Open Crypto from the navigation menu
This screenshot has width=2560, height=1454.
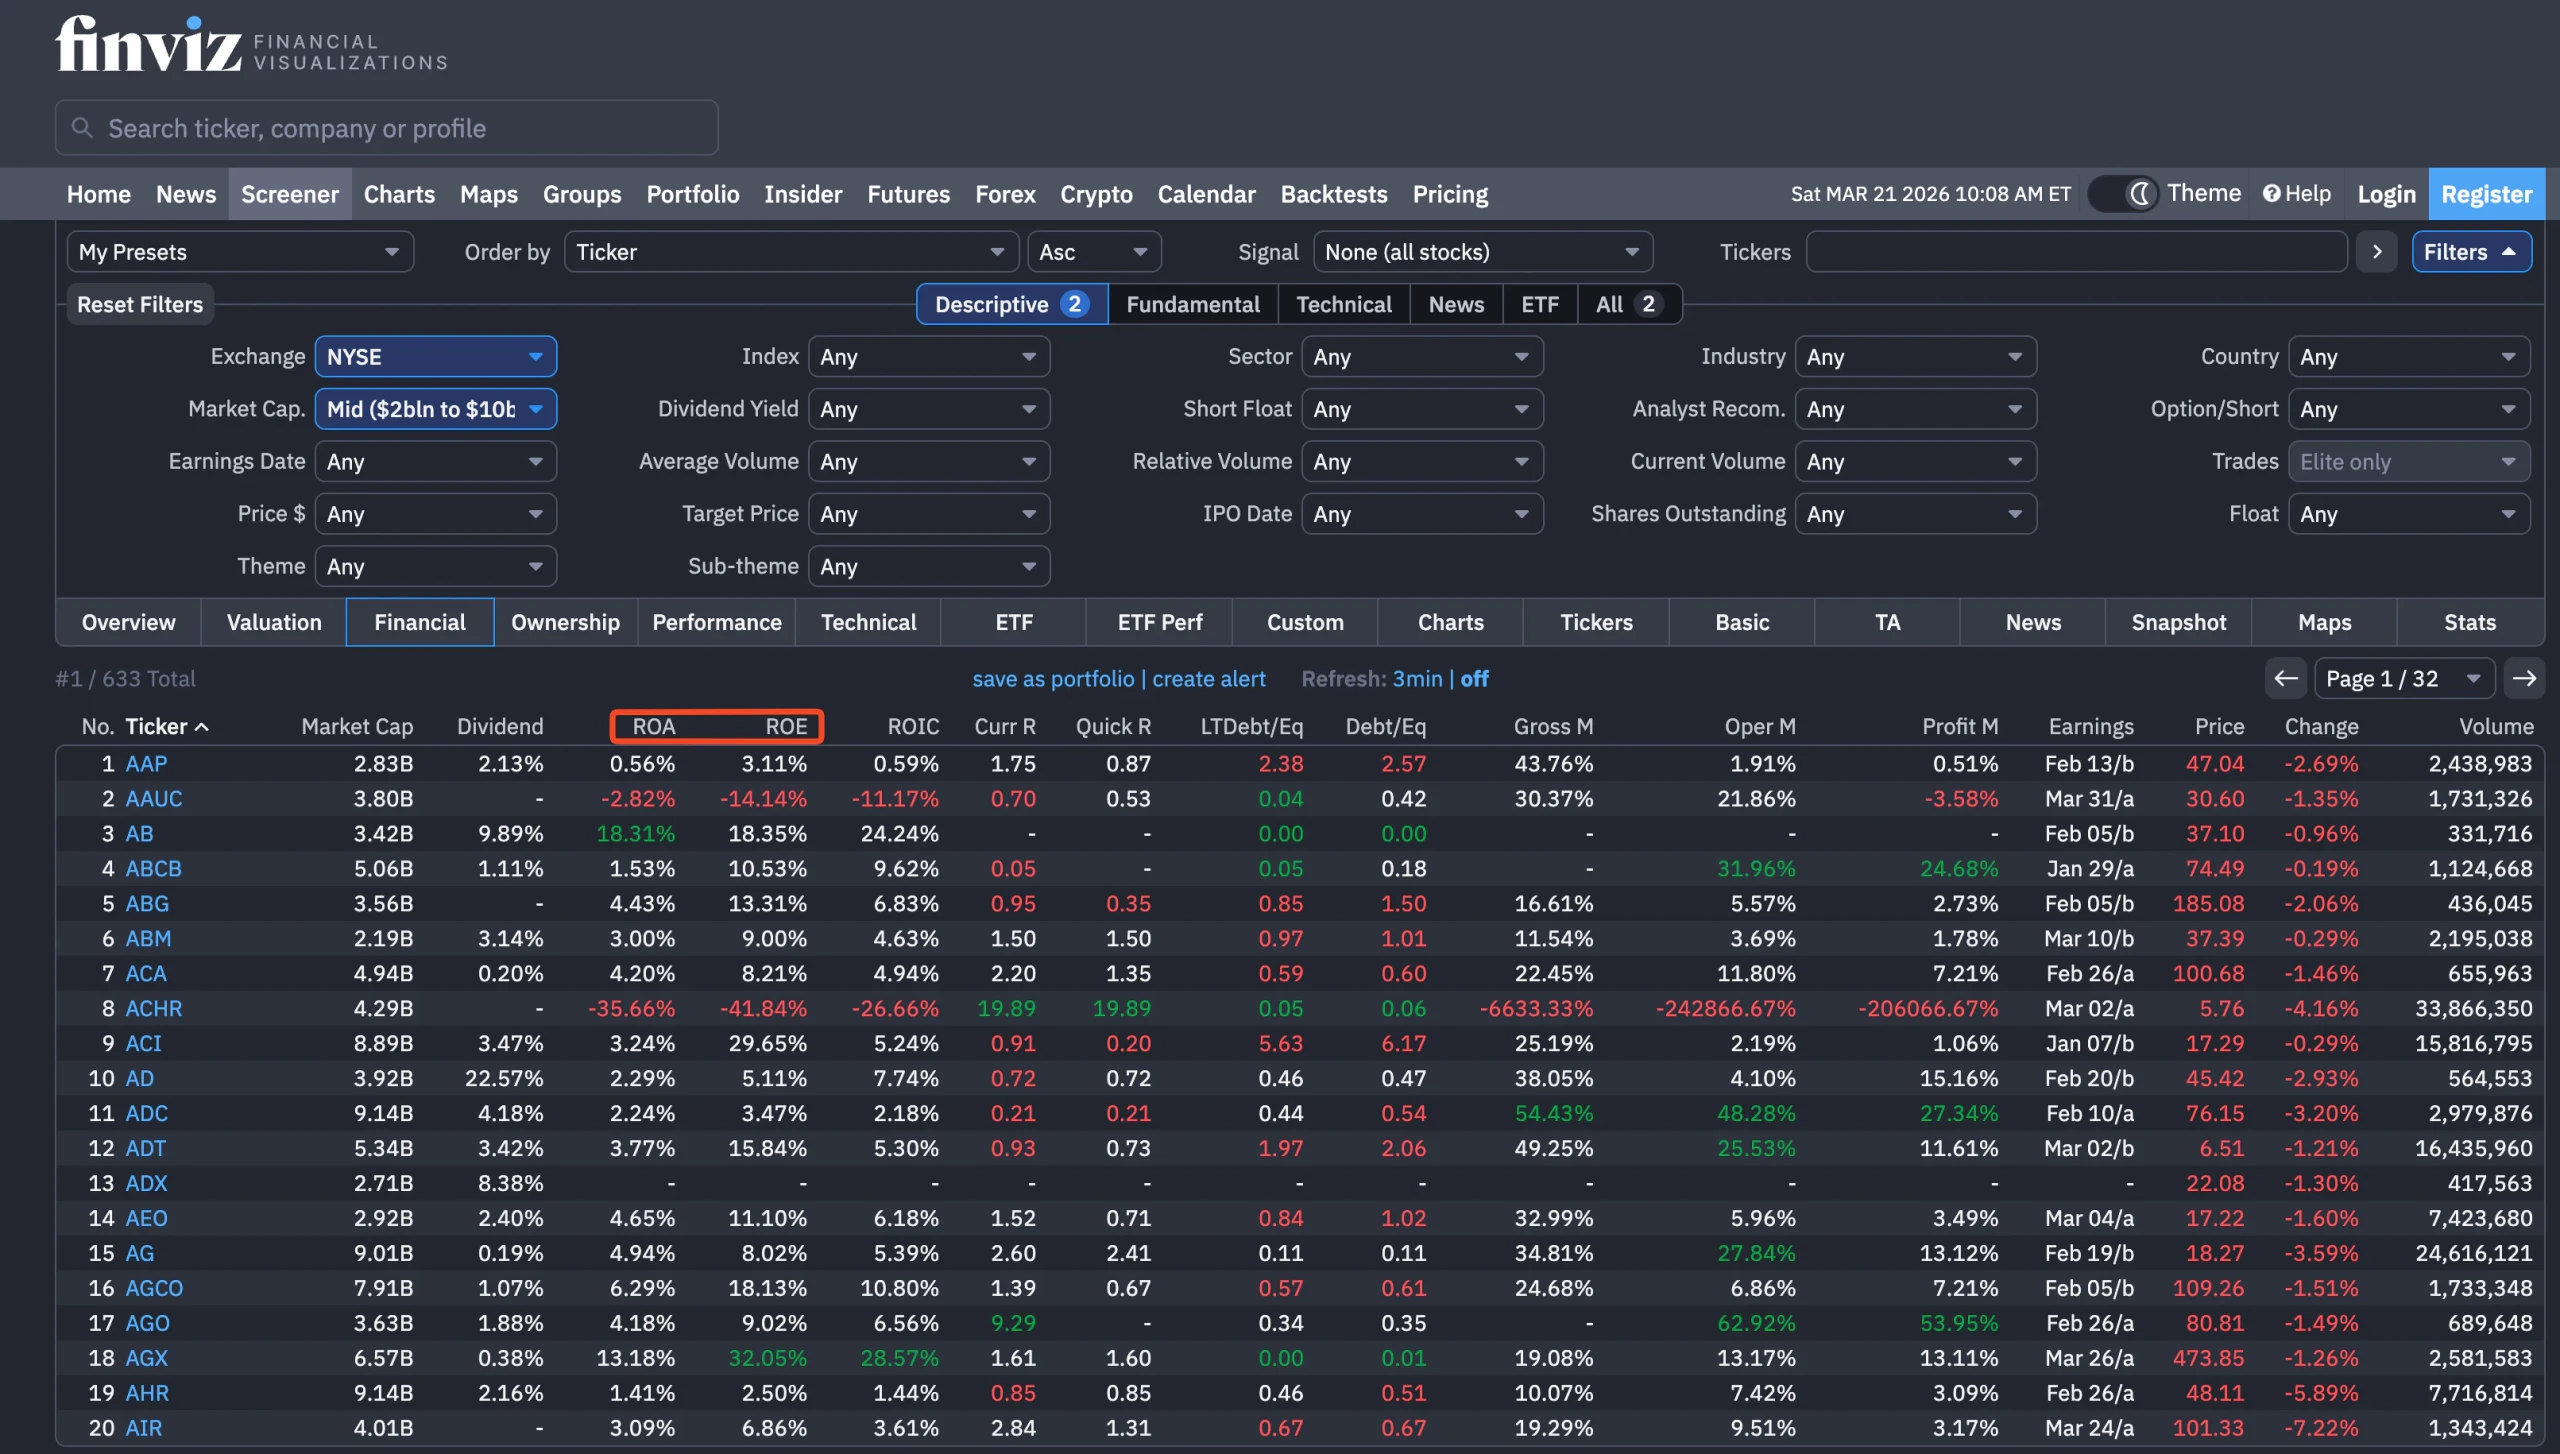tap(1096, 193)
